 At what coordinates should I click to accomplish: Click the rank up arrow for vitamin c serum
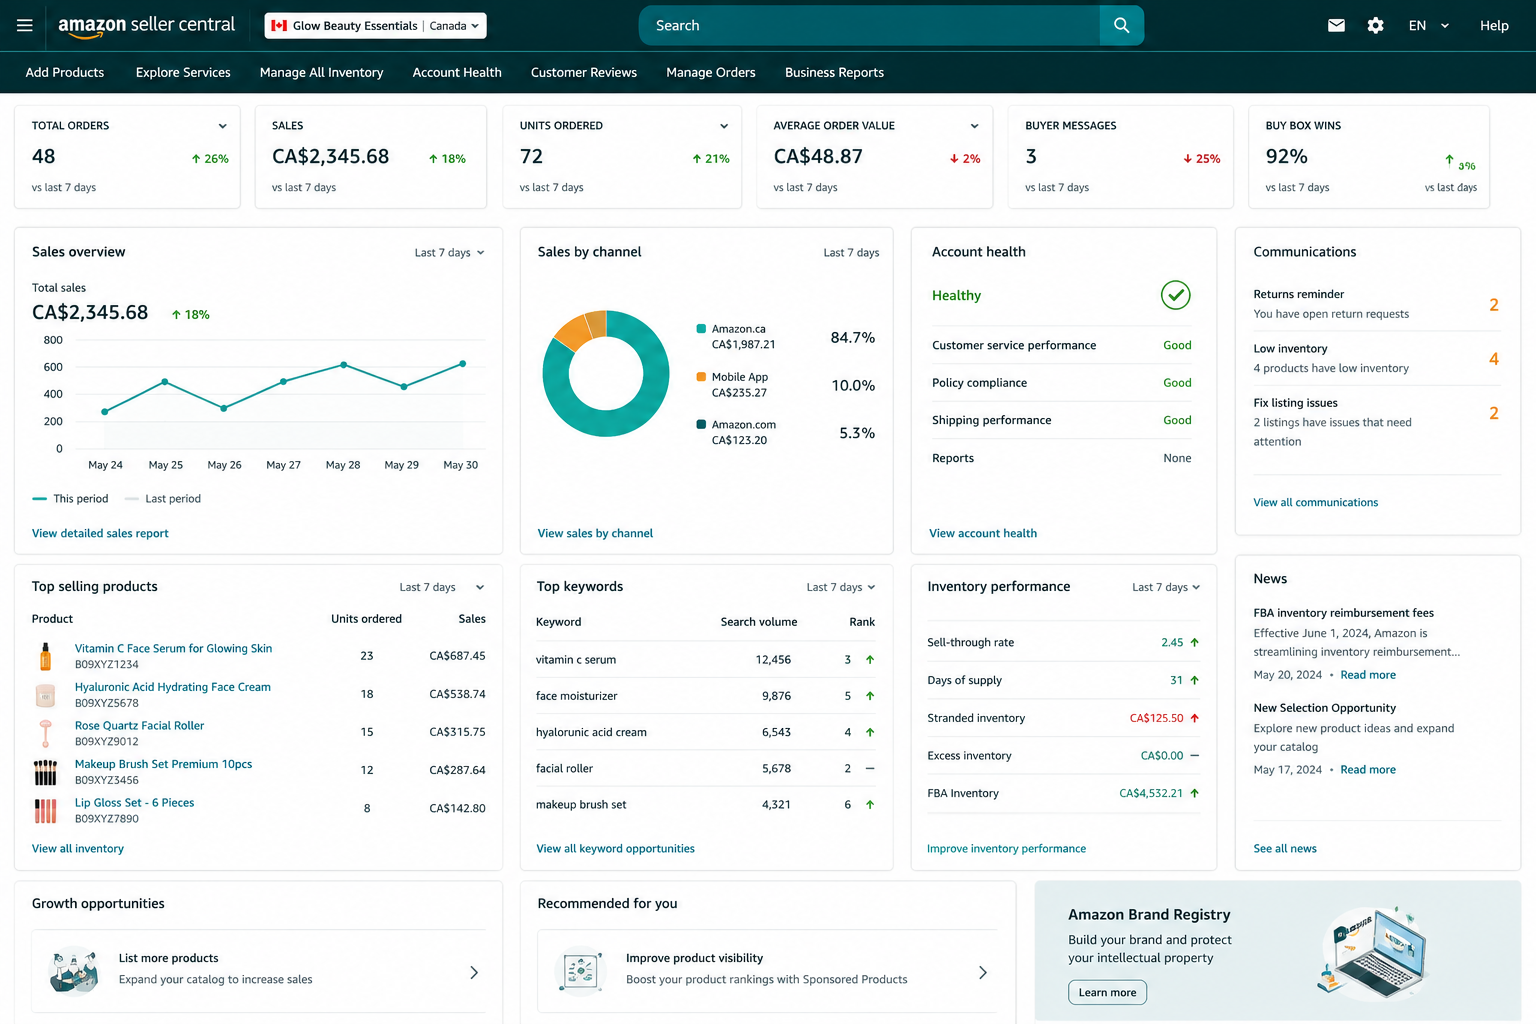[870, 660]
